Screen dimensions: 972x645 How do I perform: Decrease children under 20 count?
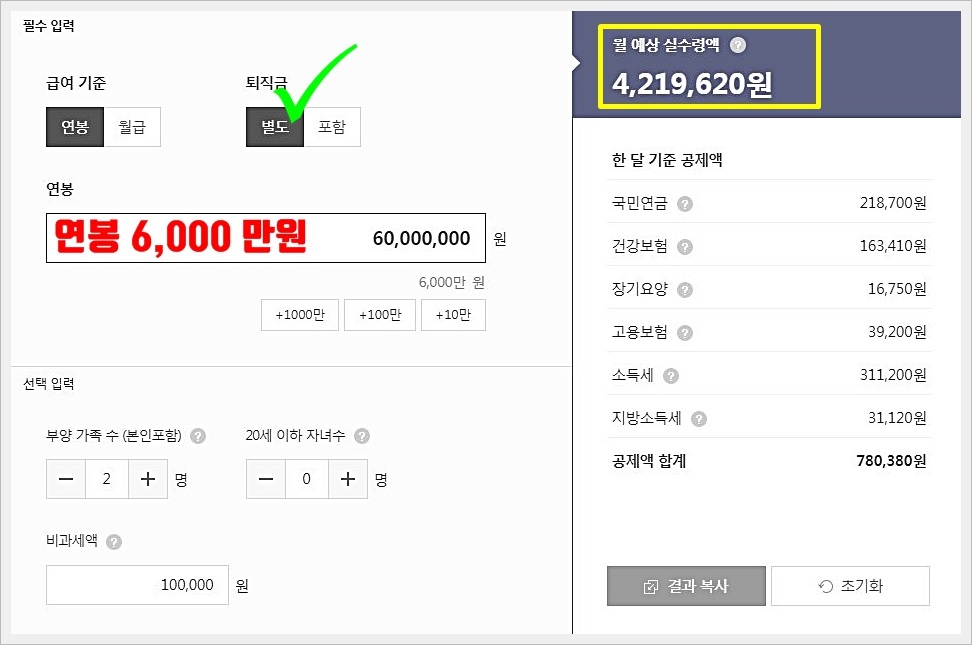[x=266, y=479]
